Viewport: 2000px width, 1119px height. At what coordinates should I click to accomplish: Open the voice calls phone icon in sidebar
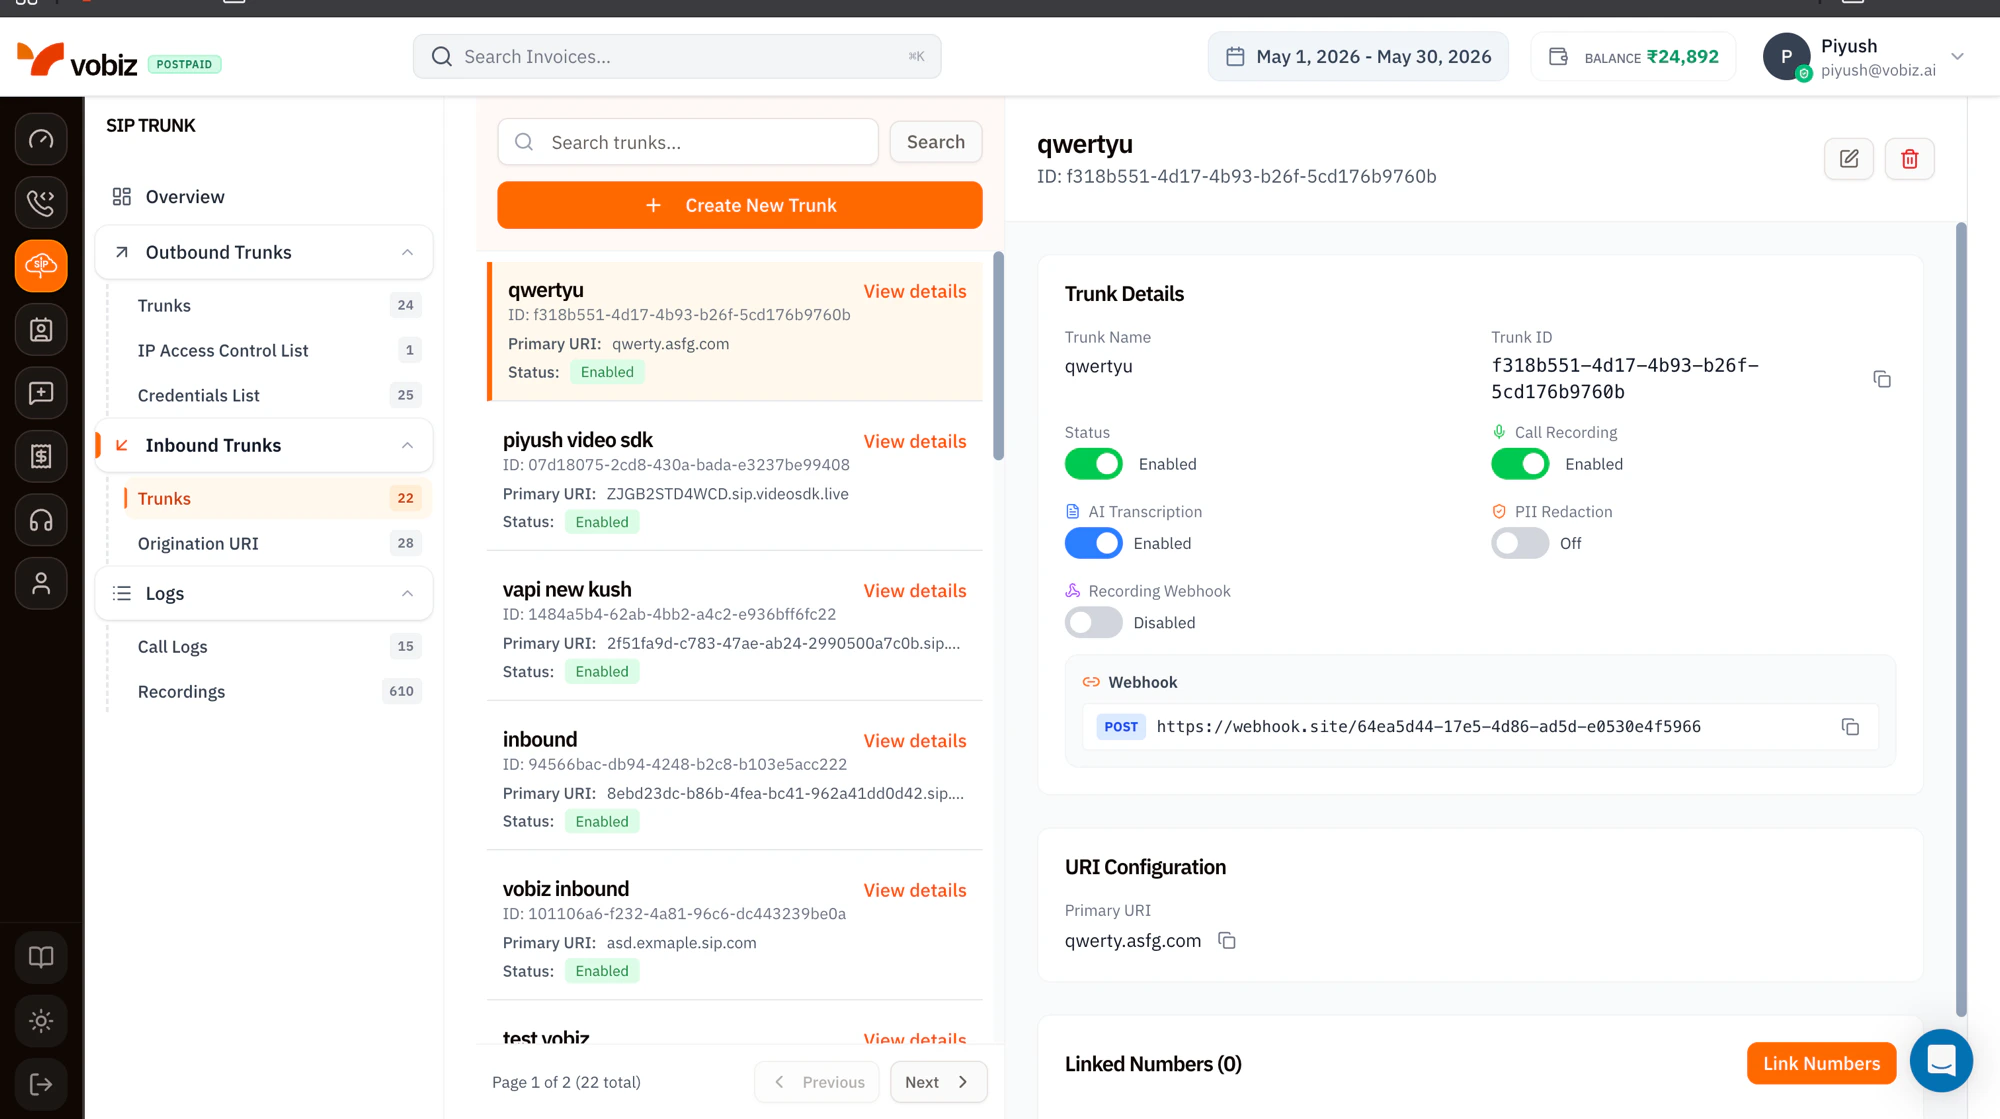41,203
